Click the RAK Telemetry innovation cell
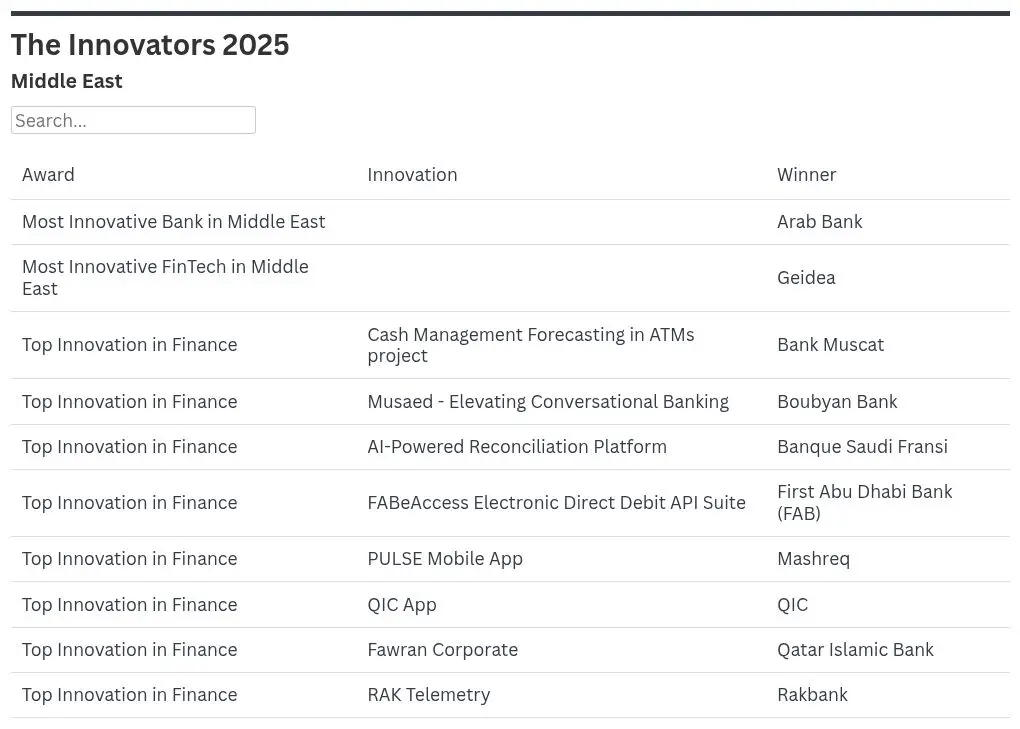 tap(428, 695)
